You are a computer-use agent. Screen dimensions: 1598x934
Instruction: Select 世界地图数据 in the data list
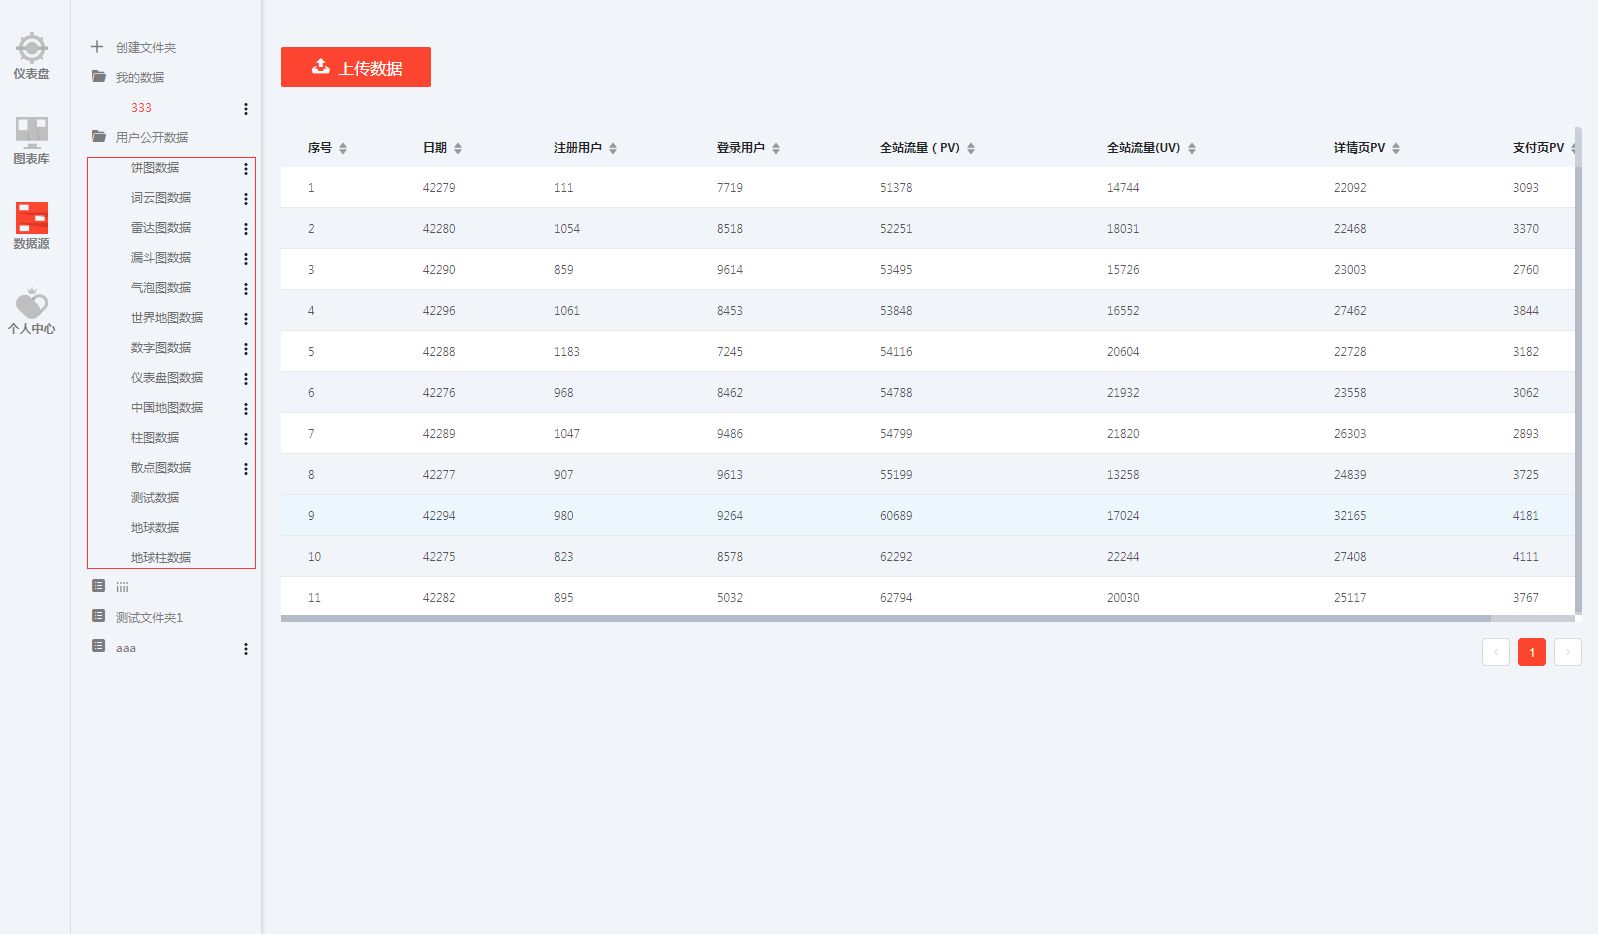tap(167, 318)
